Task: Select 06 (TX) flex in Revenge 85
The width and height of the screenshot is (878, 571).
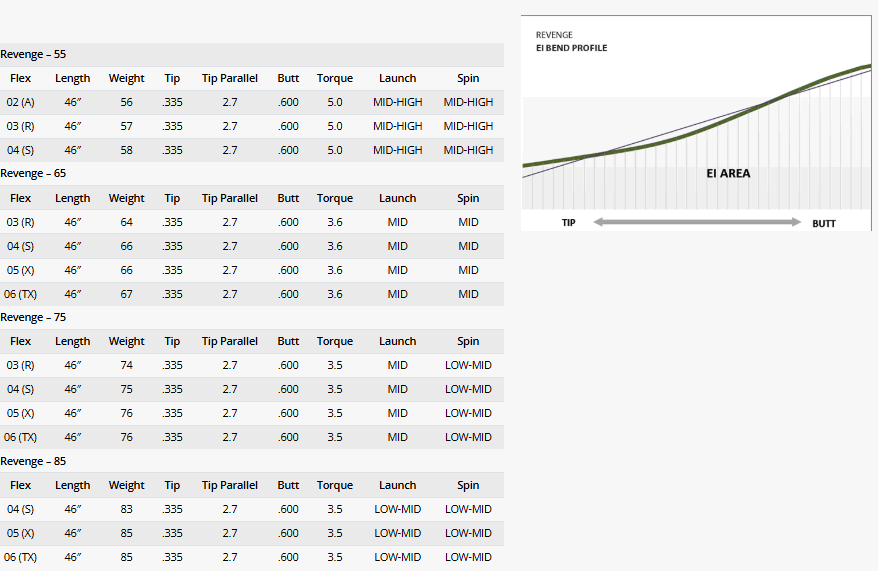Action: tap(20, 558)
